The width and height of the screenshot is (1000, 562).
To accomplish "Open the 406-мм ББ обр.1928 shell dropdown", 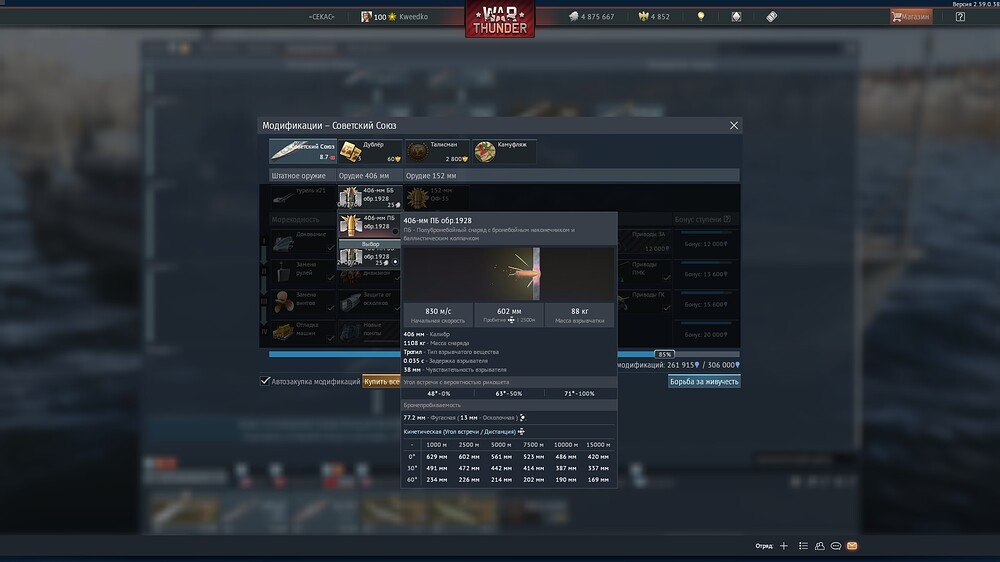I will point(370,197).
